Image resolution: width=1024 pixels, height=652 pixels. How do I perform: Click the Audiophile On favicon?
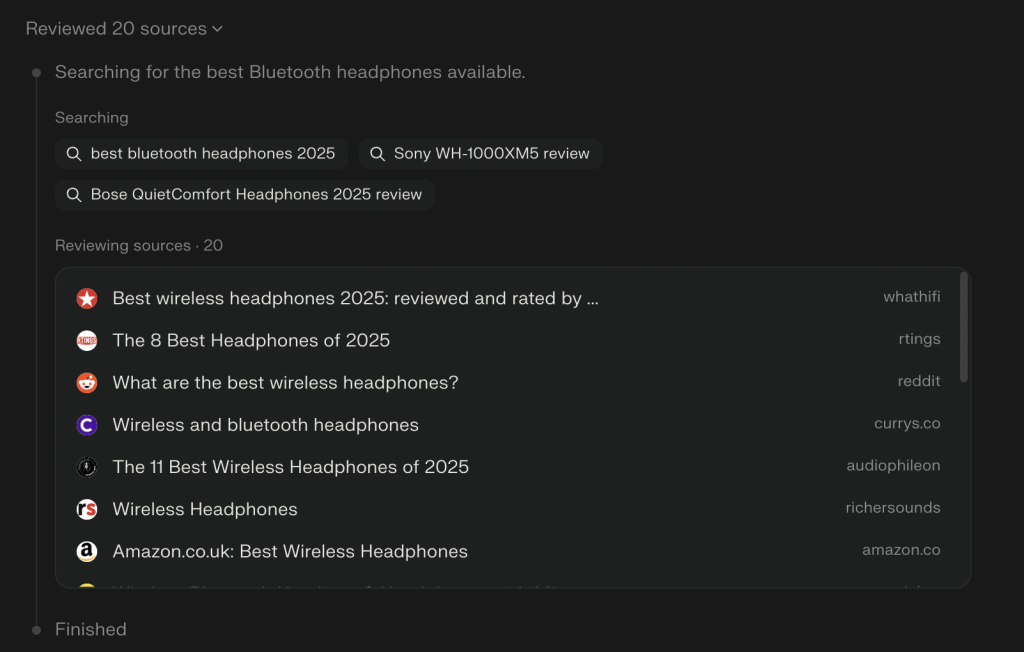pos(87,467)
